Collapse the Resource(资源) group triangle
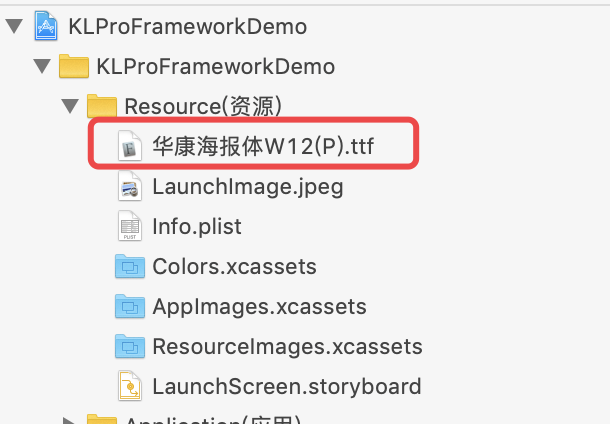The width and height of the screenshot is (610, 424). [70, 106]
